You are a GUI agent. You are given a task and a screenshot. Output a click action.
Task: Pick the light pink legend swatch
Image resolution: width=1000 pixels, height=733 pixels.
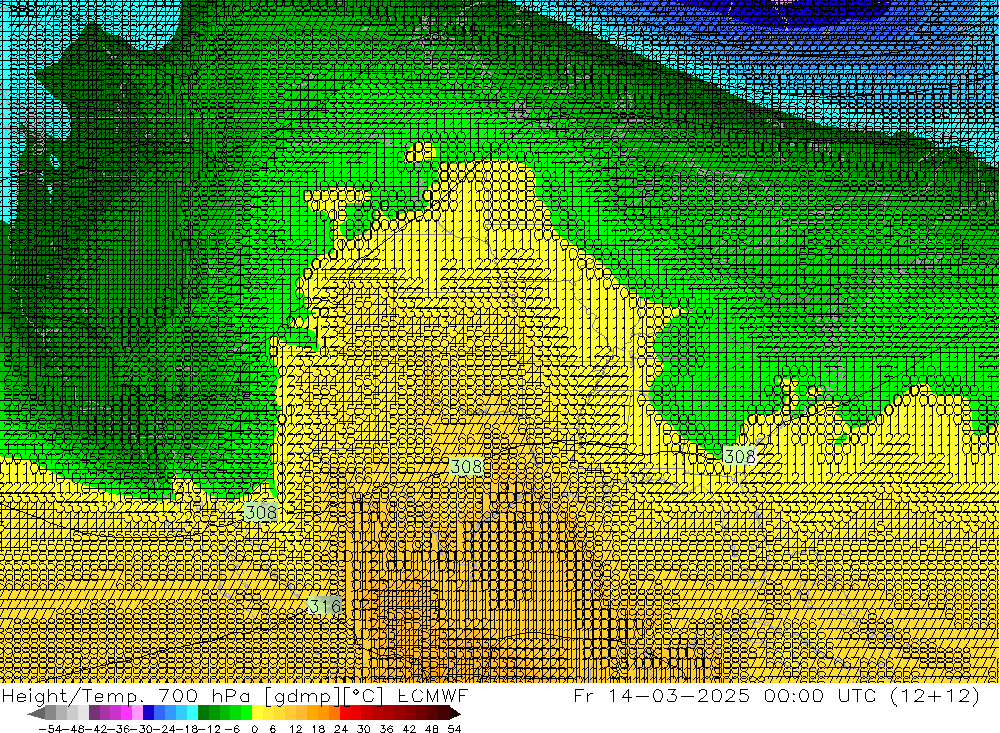(x=137, y=713)
